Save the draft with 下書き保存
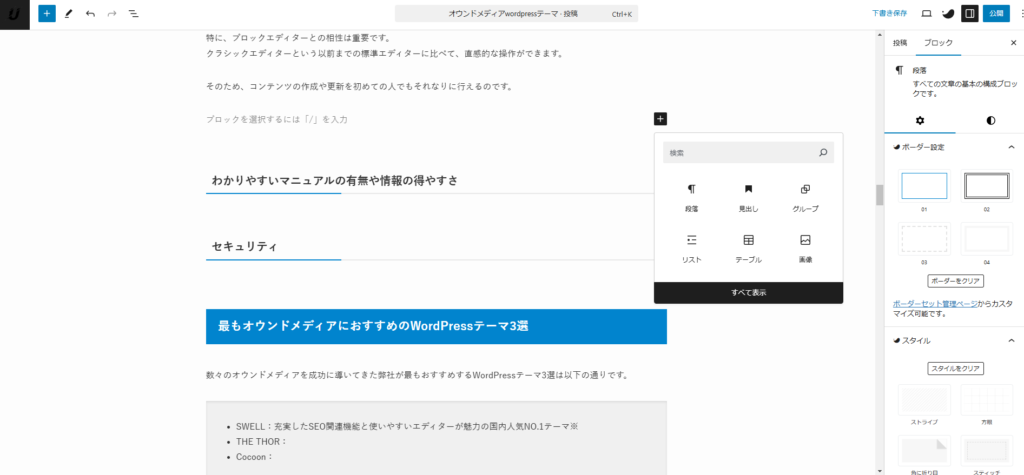 [x=889, y=13]
